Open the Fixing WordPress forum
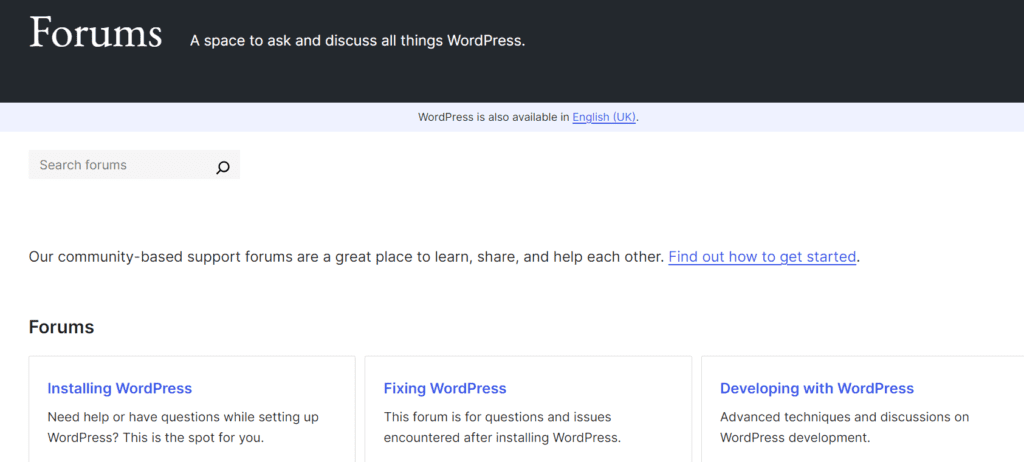The image size is (1024, 462). 445,388
